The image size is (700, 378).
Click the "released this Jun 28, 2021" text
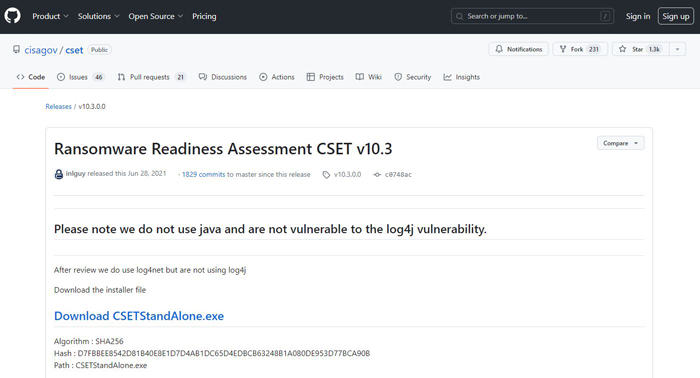(x=127, y=174)
